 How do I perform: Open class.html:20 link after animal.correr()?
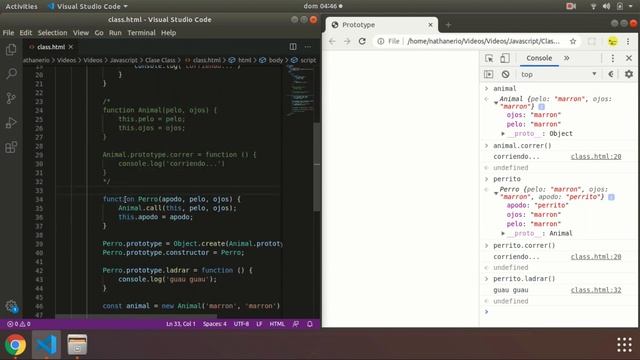click(x=596, y=157)
